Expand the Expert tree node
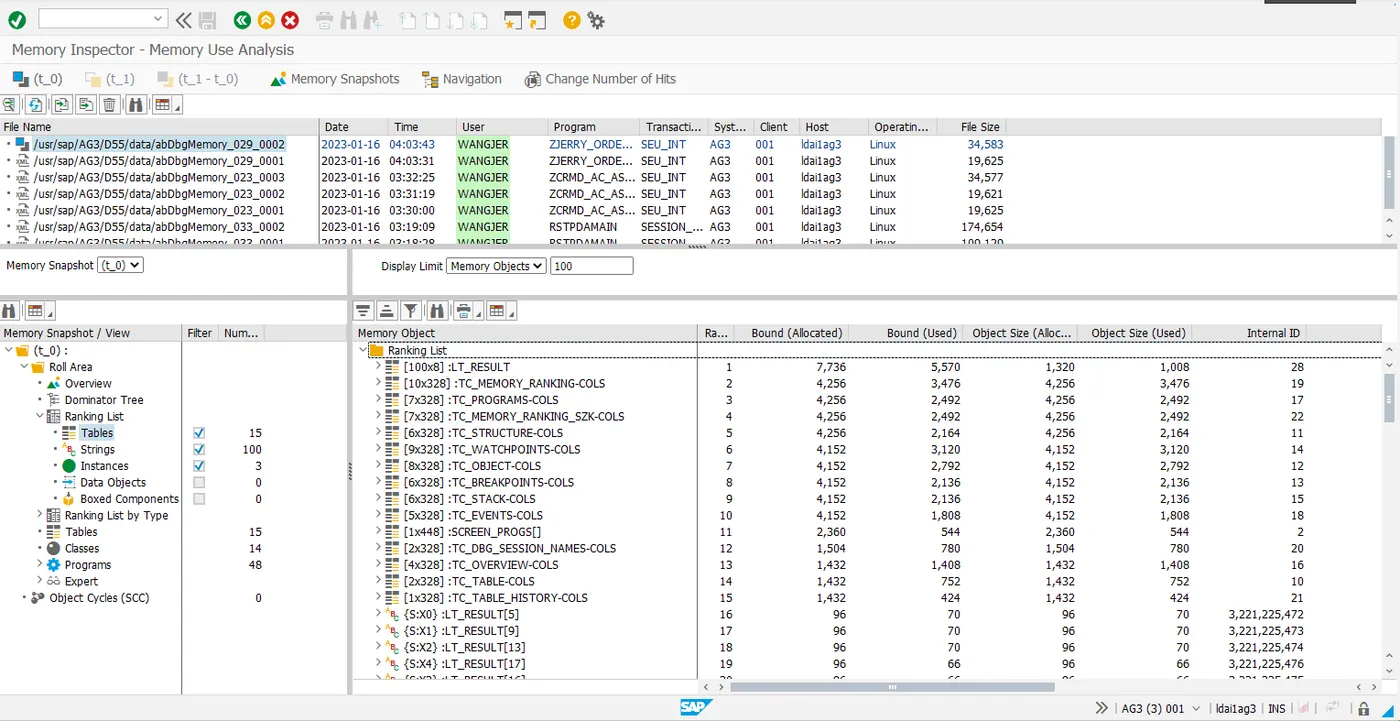 coord(40,581)
